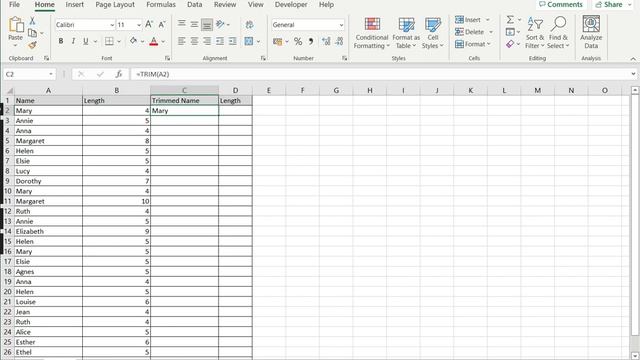
Task: Toggle Bold formatting
Action: point(61,41)
